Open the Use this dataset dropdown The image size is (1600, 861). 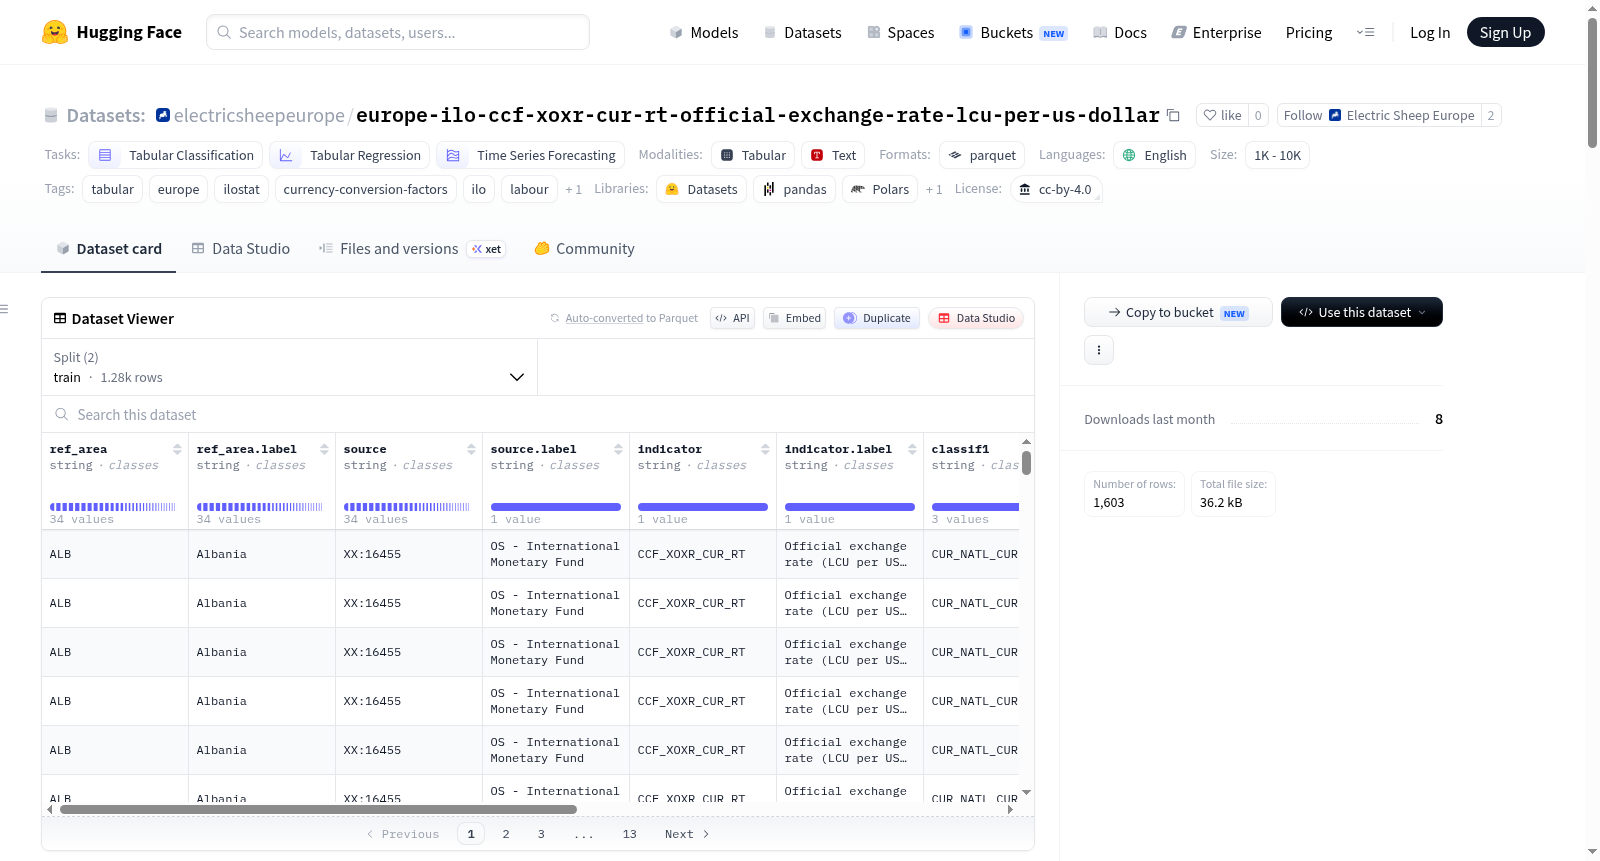[1362, 312]
